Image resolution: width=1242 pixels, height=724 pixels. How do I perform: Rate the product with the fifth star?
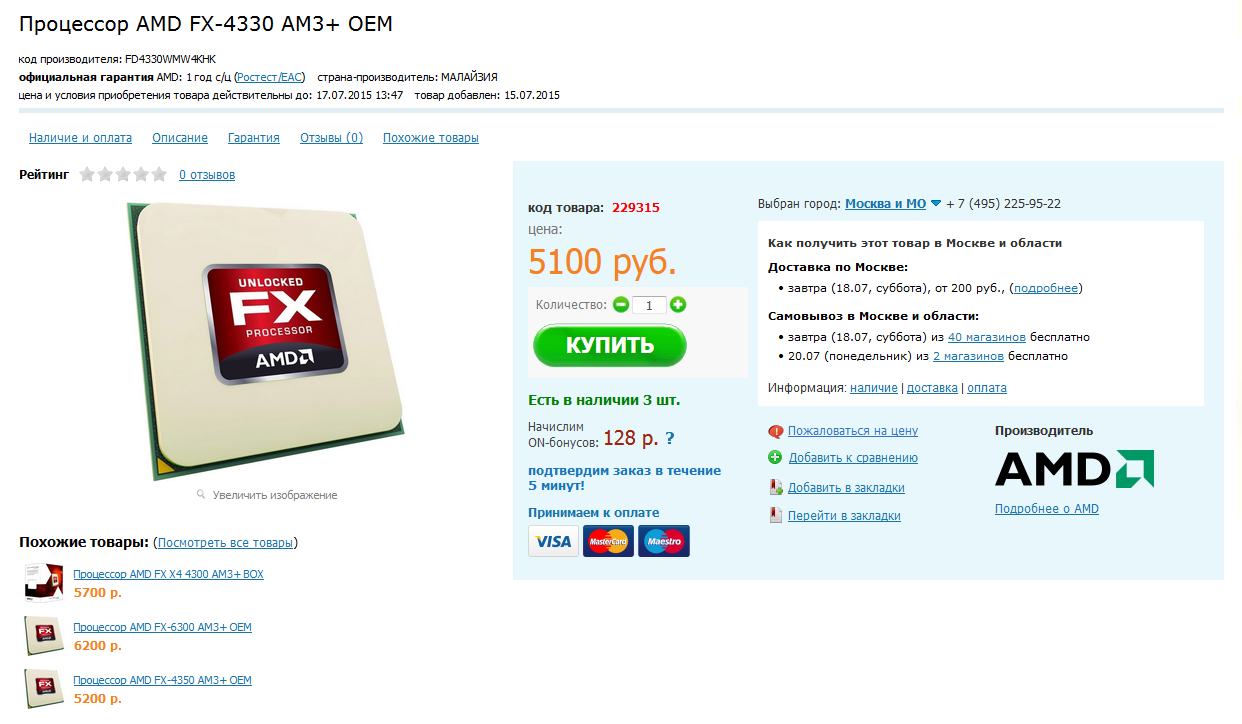tap(159, 175)
